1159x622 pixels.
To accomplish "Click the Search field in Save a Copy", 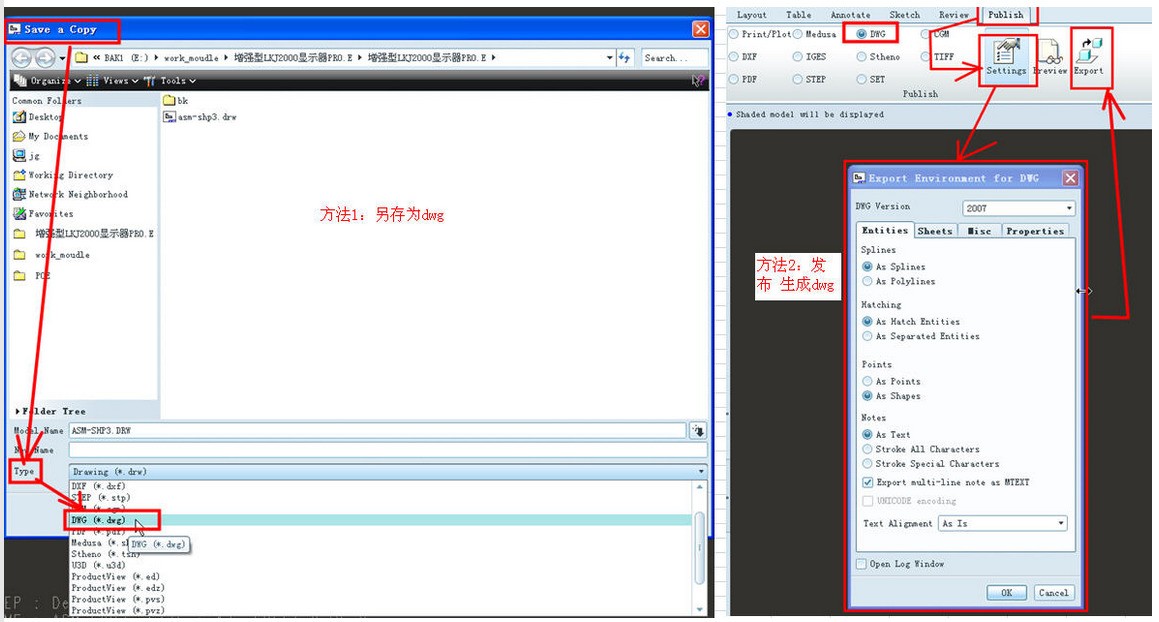I will click(x=673, y=58).
